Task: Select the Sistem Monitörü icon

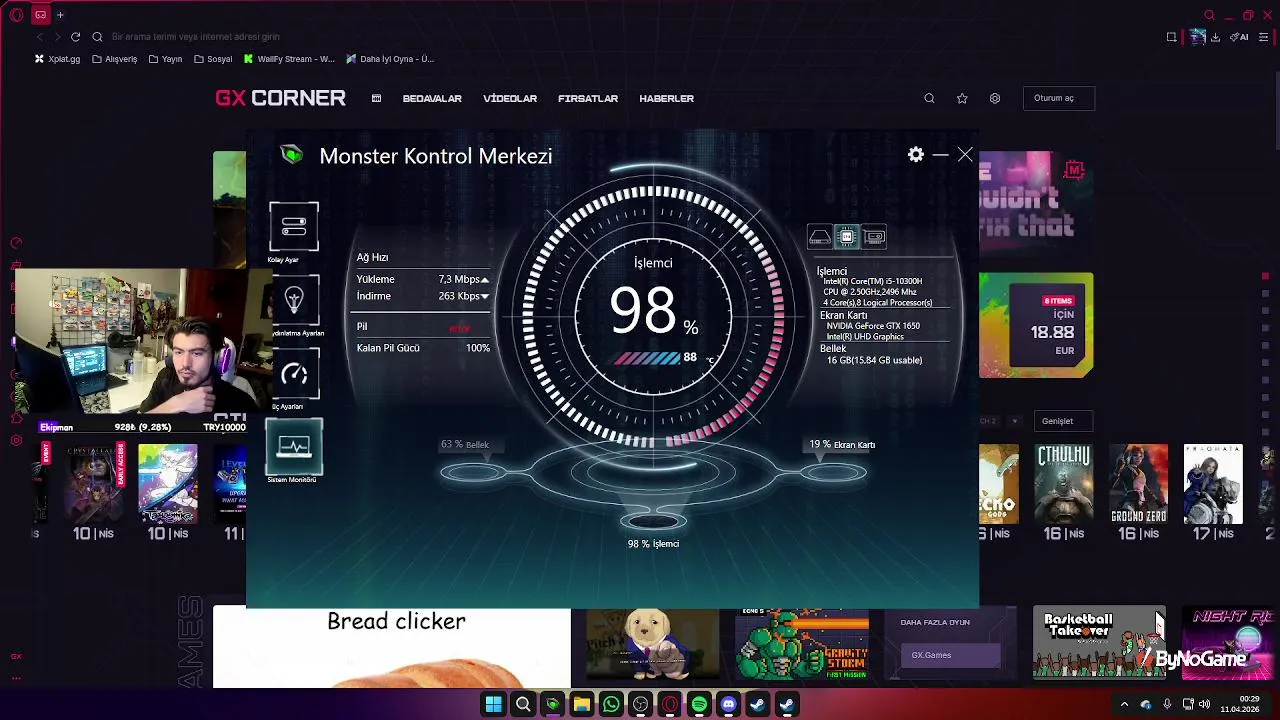Action: coord(294,446)
